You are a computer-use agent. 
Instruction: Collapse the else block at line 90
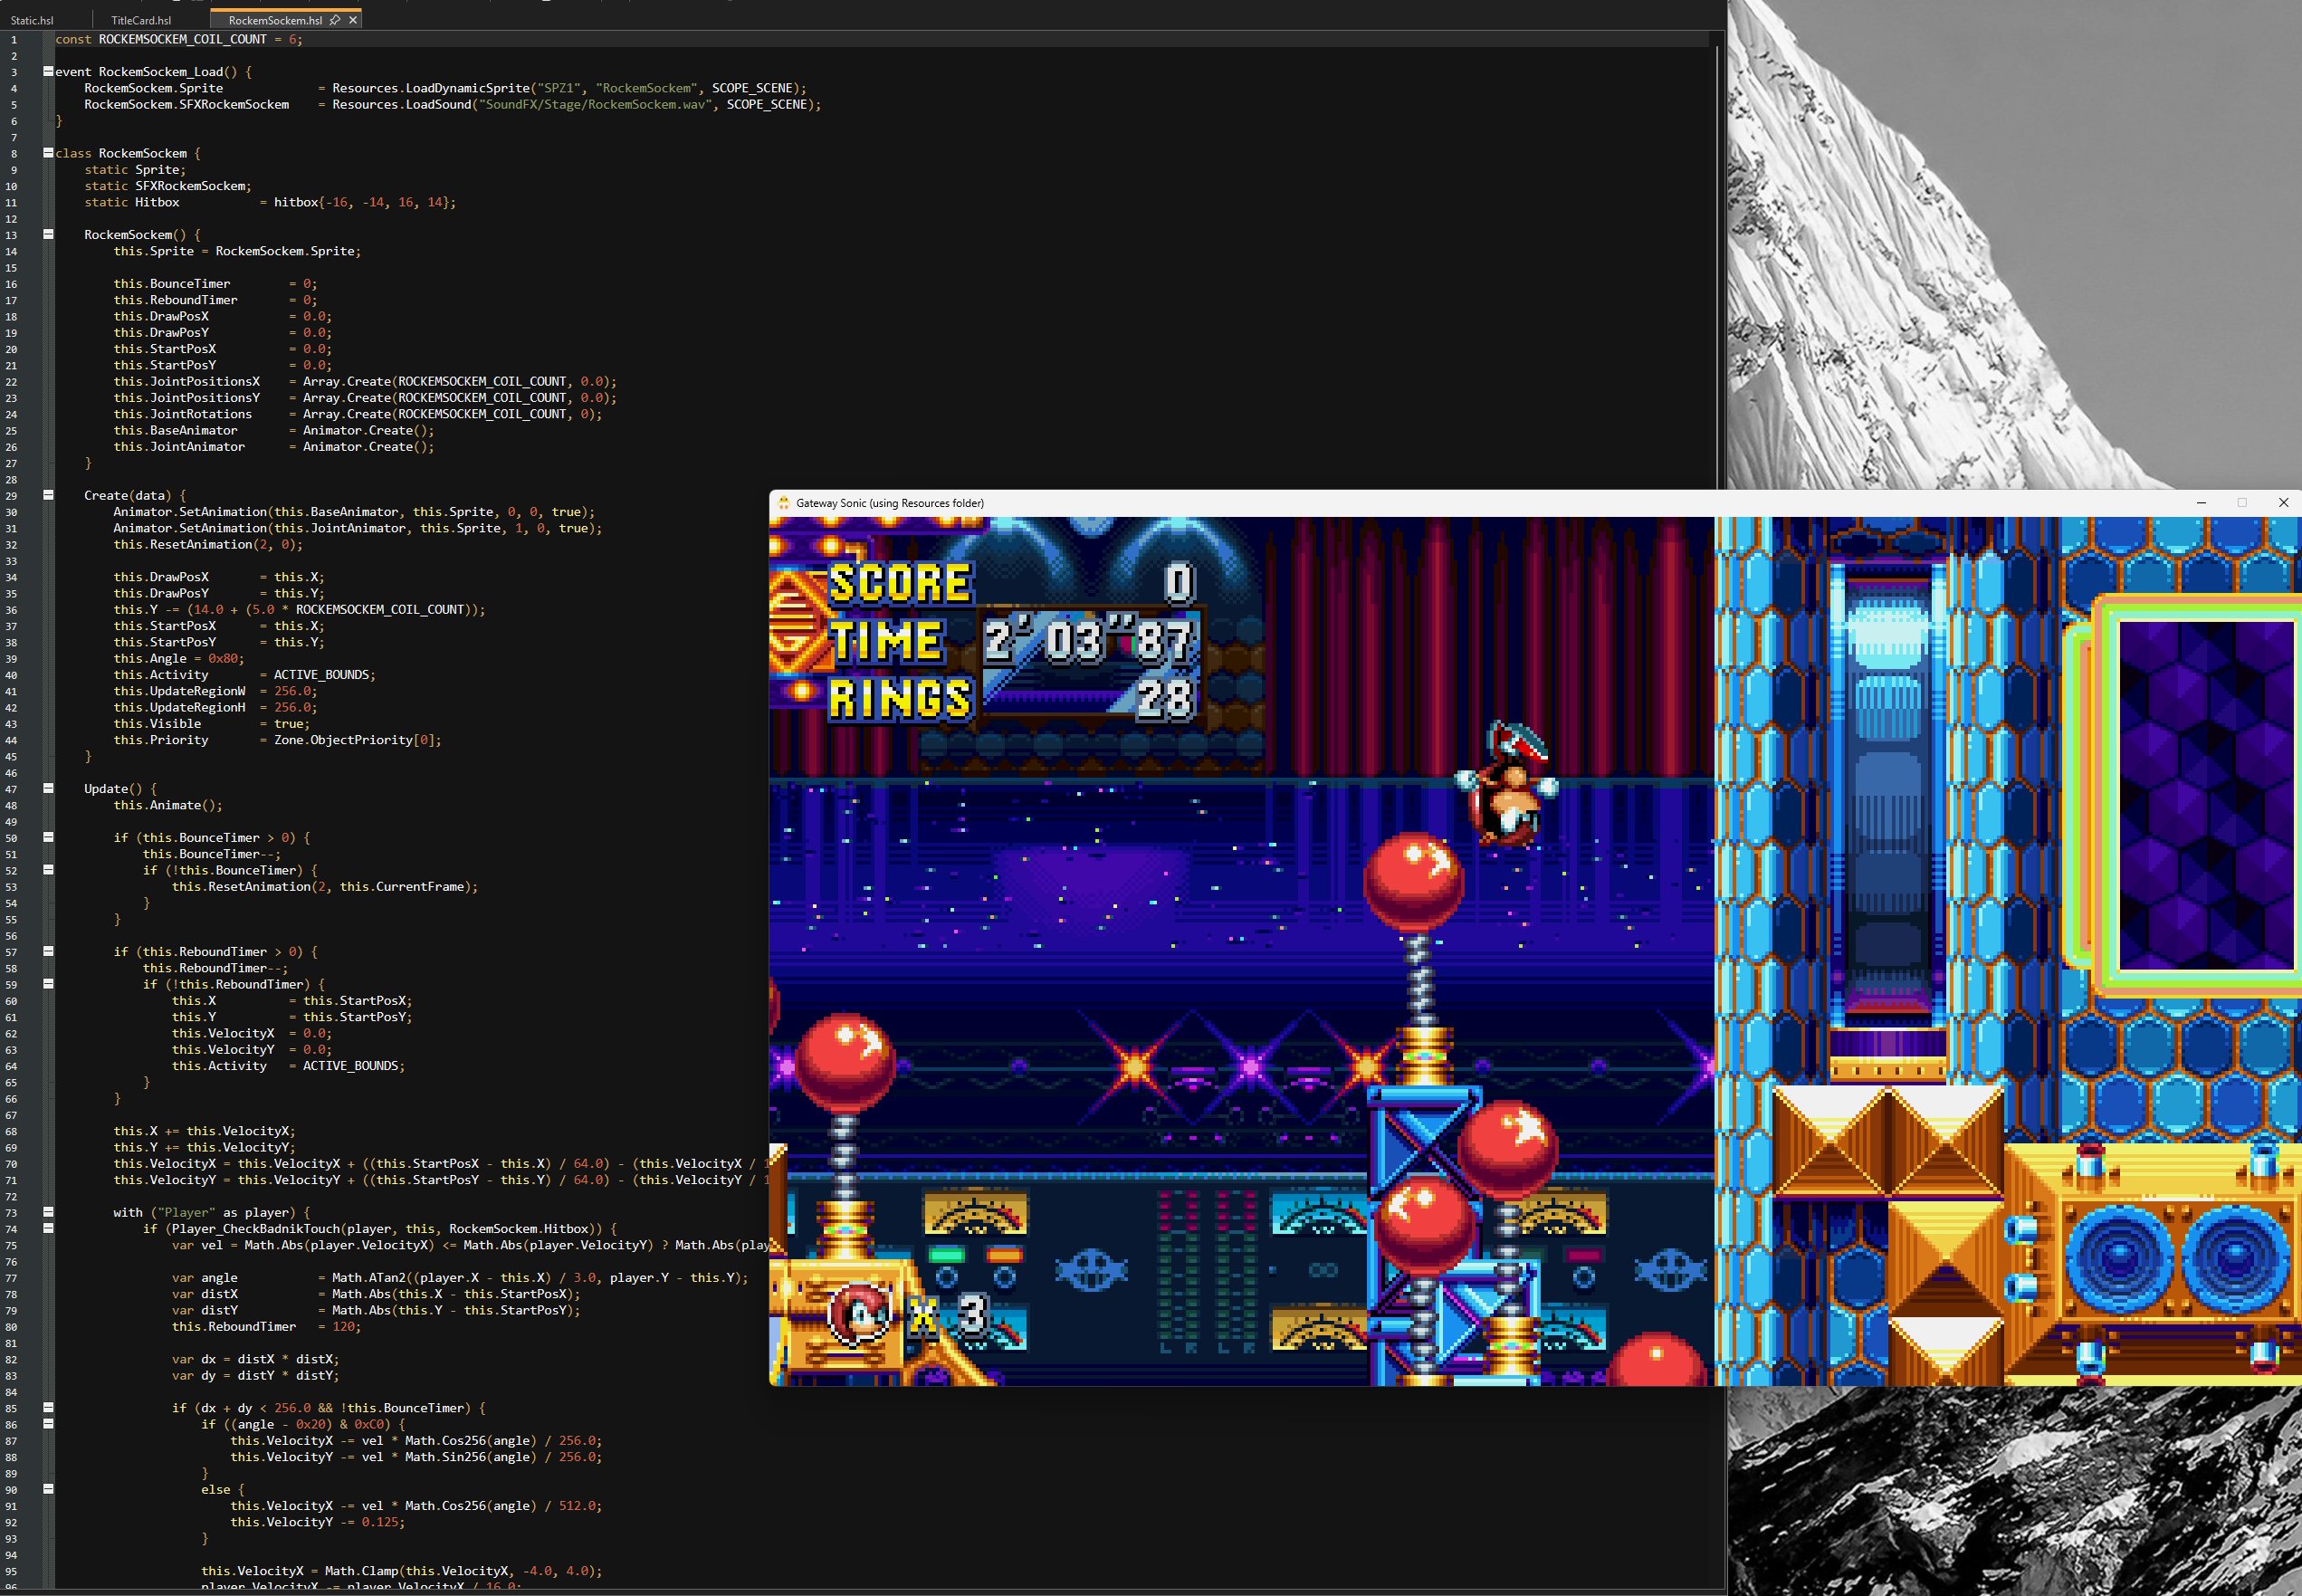point(48,1489)
